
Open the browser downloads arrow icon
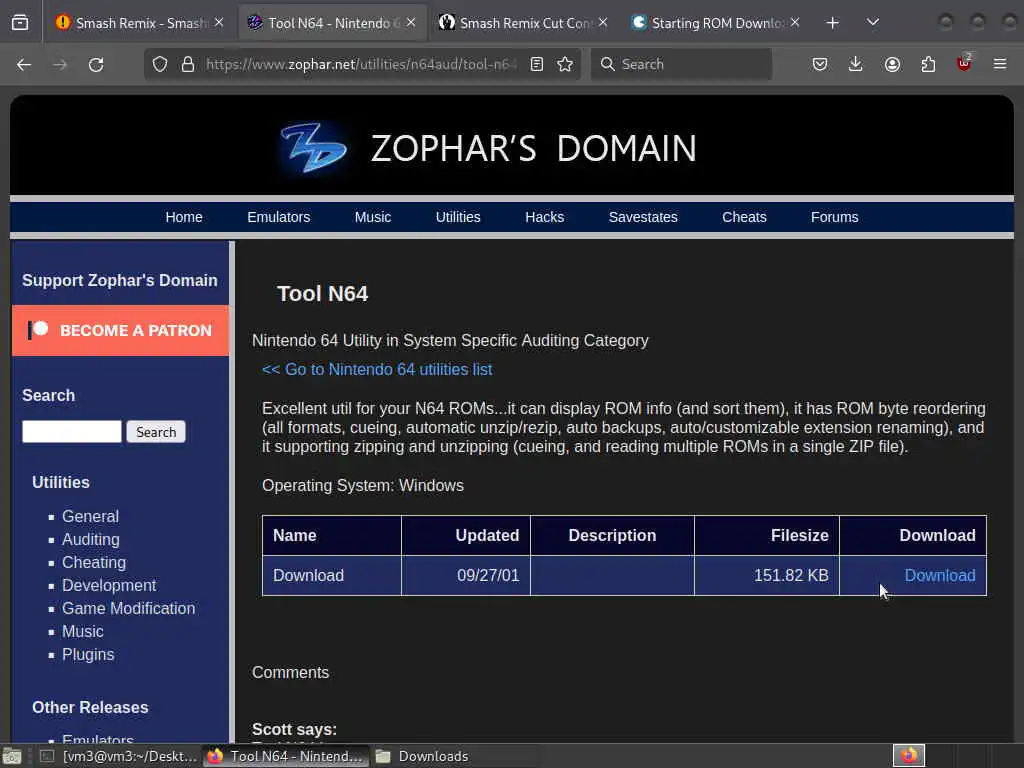(x=856, y=64)
